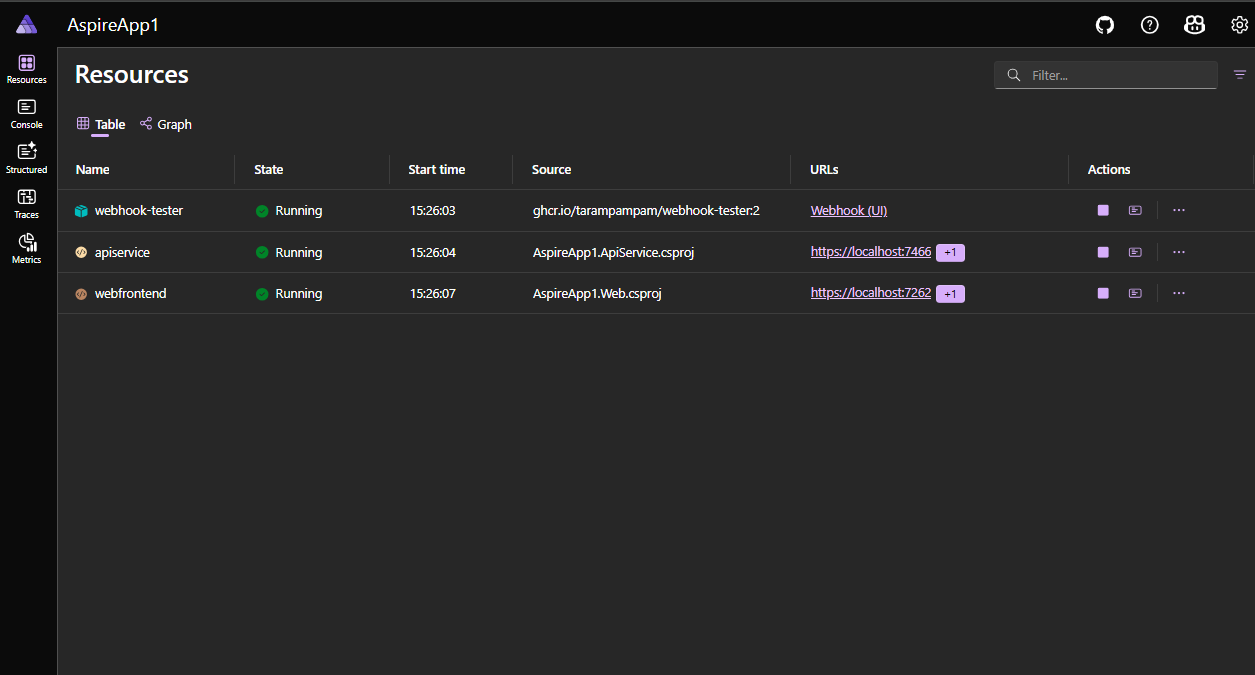
Task: Click the GitHub Copilot icon in the header
Action: 1194,24
